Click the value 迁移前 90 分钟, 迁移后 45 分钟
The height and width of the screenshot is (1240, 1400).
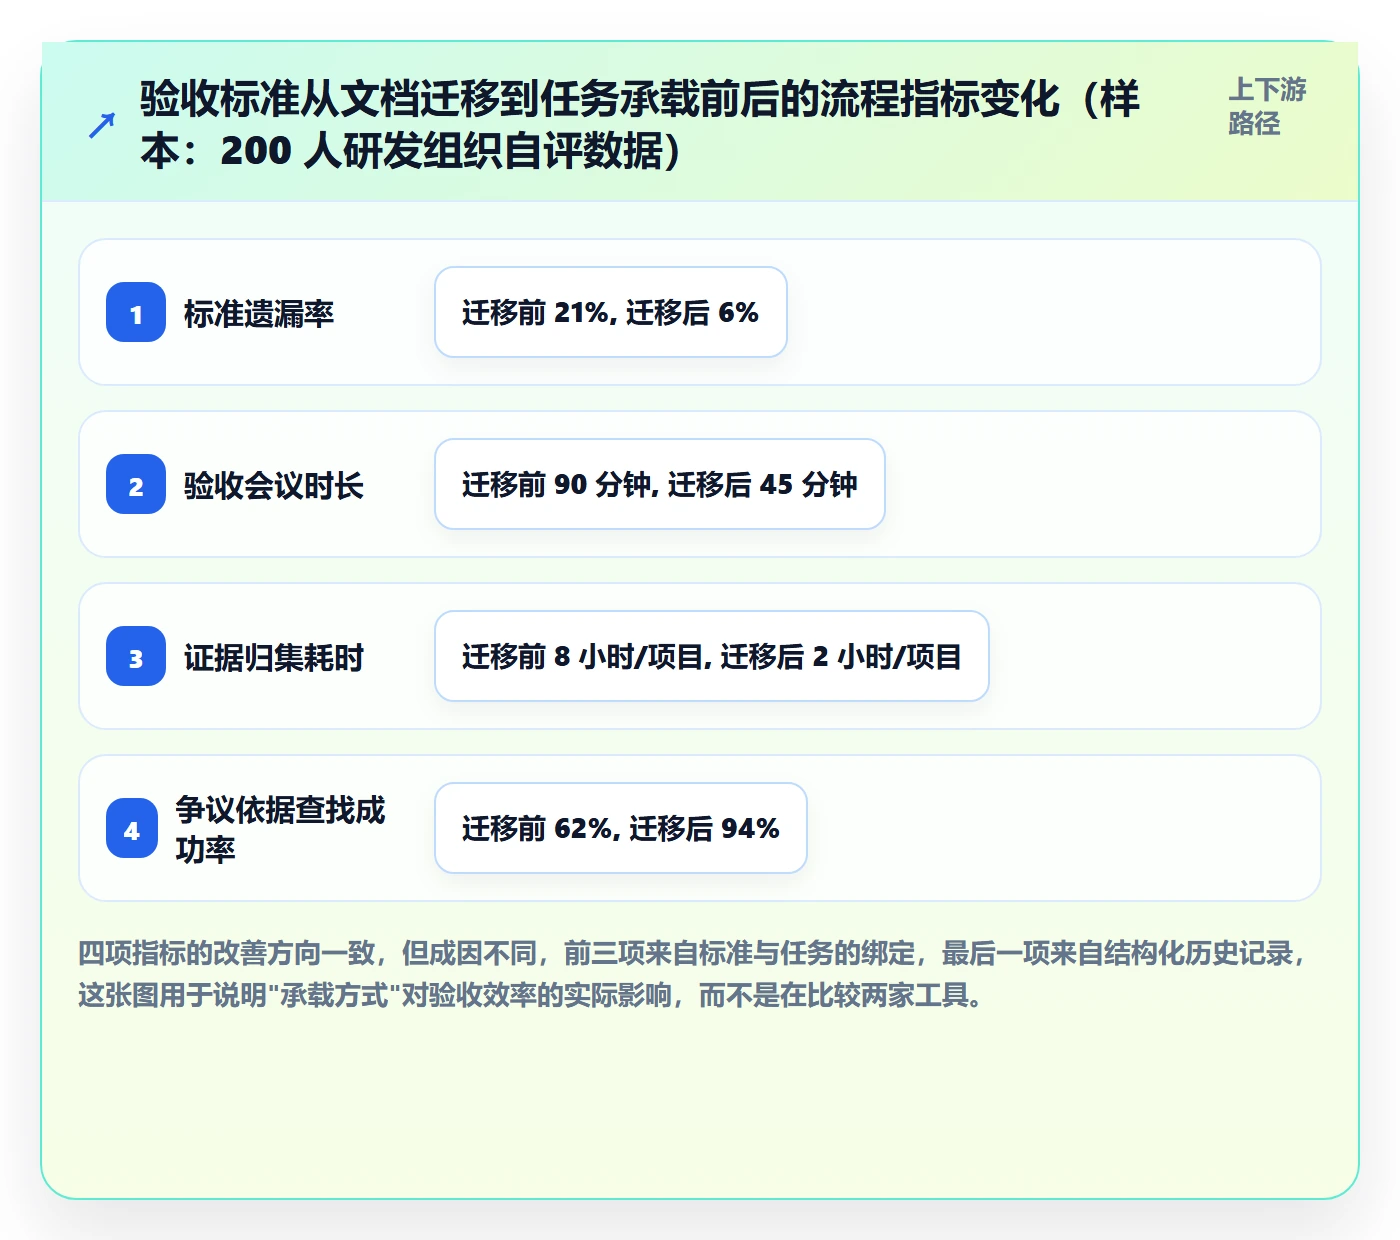click(x=660, y=484)
